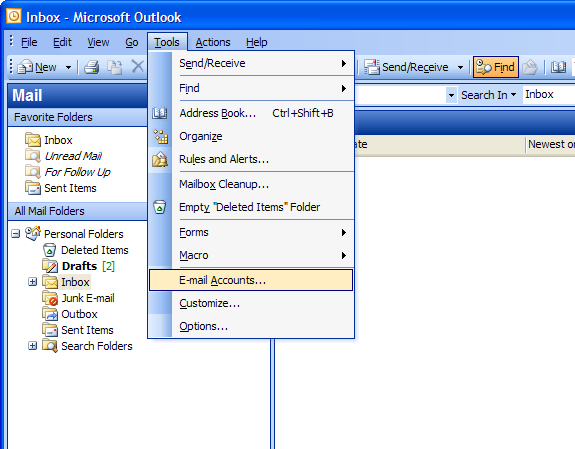Image resolution: width=575 pixels, height=449 pixels.
Task: Click the Address Book menu icon
Action: pyautogui.click(x=160, y=113)
